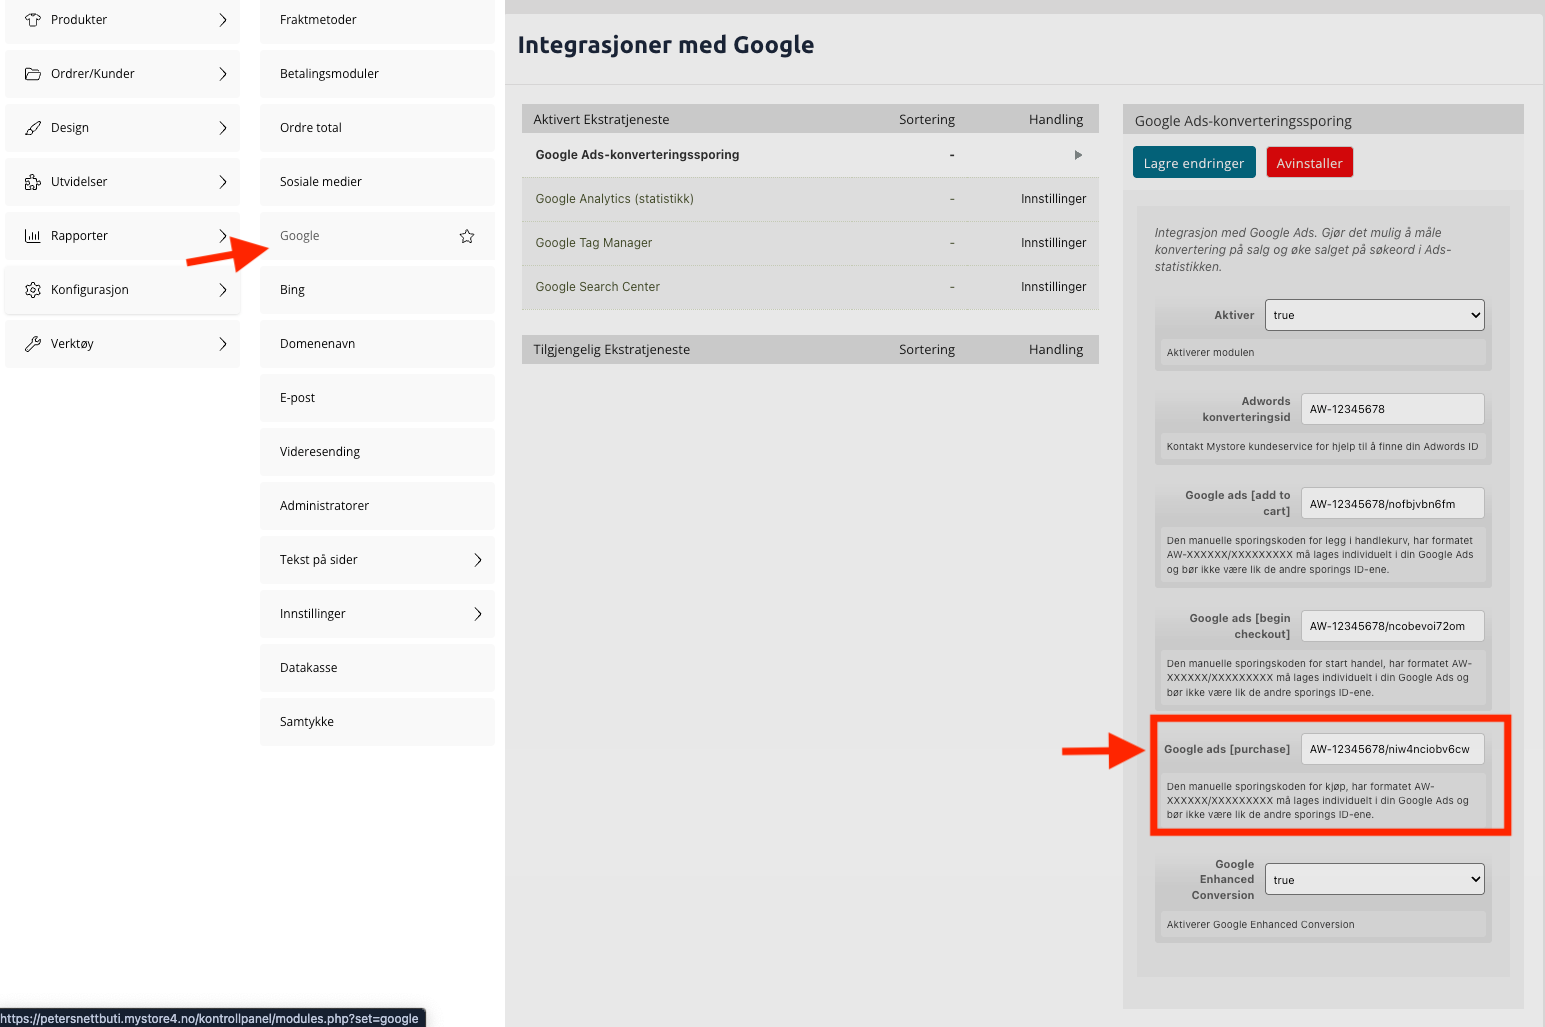This screenshot has height=1027, width=1545.
Task: Expand the Utvidelser menu chevron
Action: tap(223, 182)
